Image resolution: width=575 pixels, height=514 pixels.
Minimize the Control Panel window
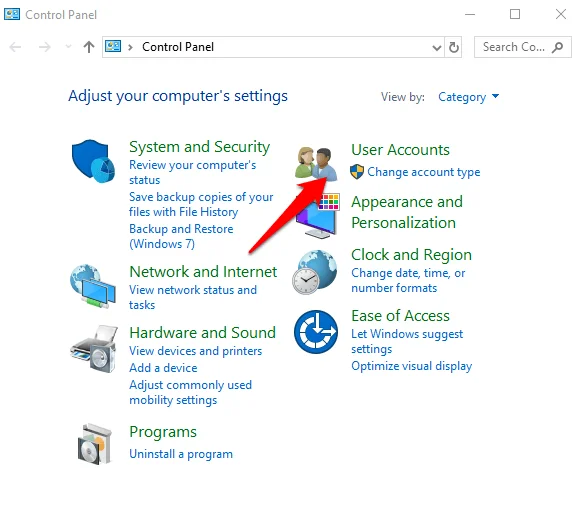click(470, 14)
